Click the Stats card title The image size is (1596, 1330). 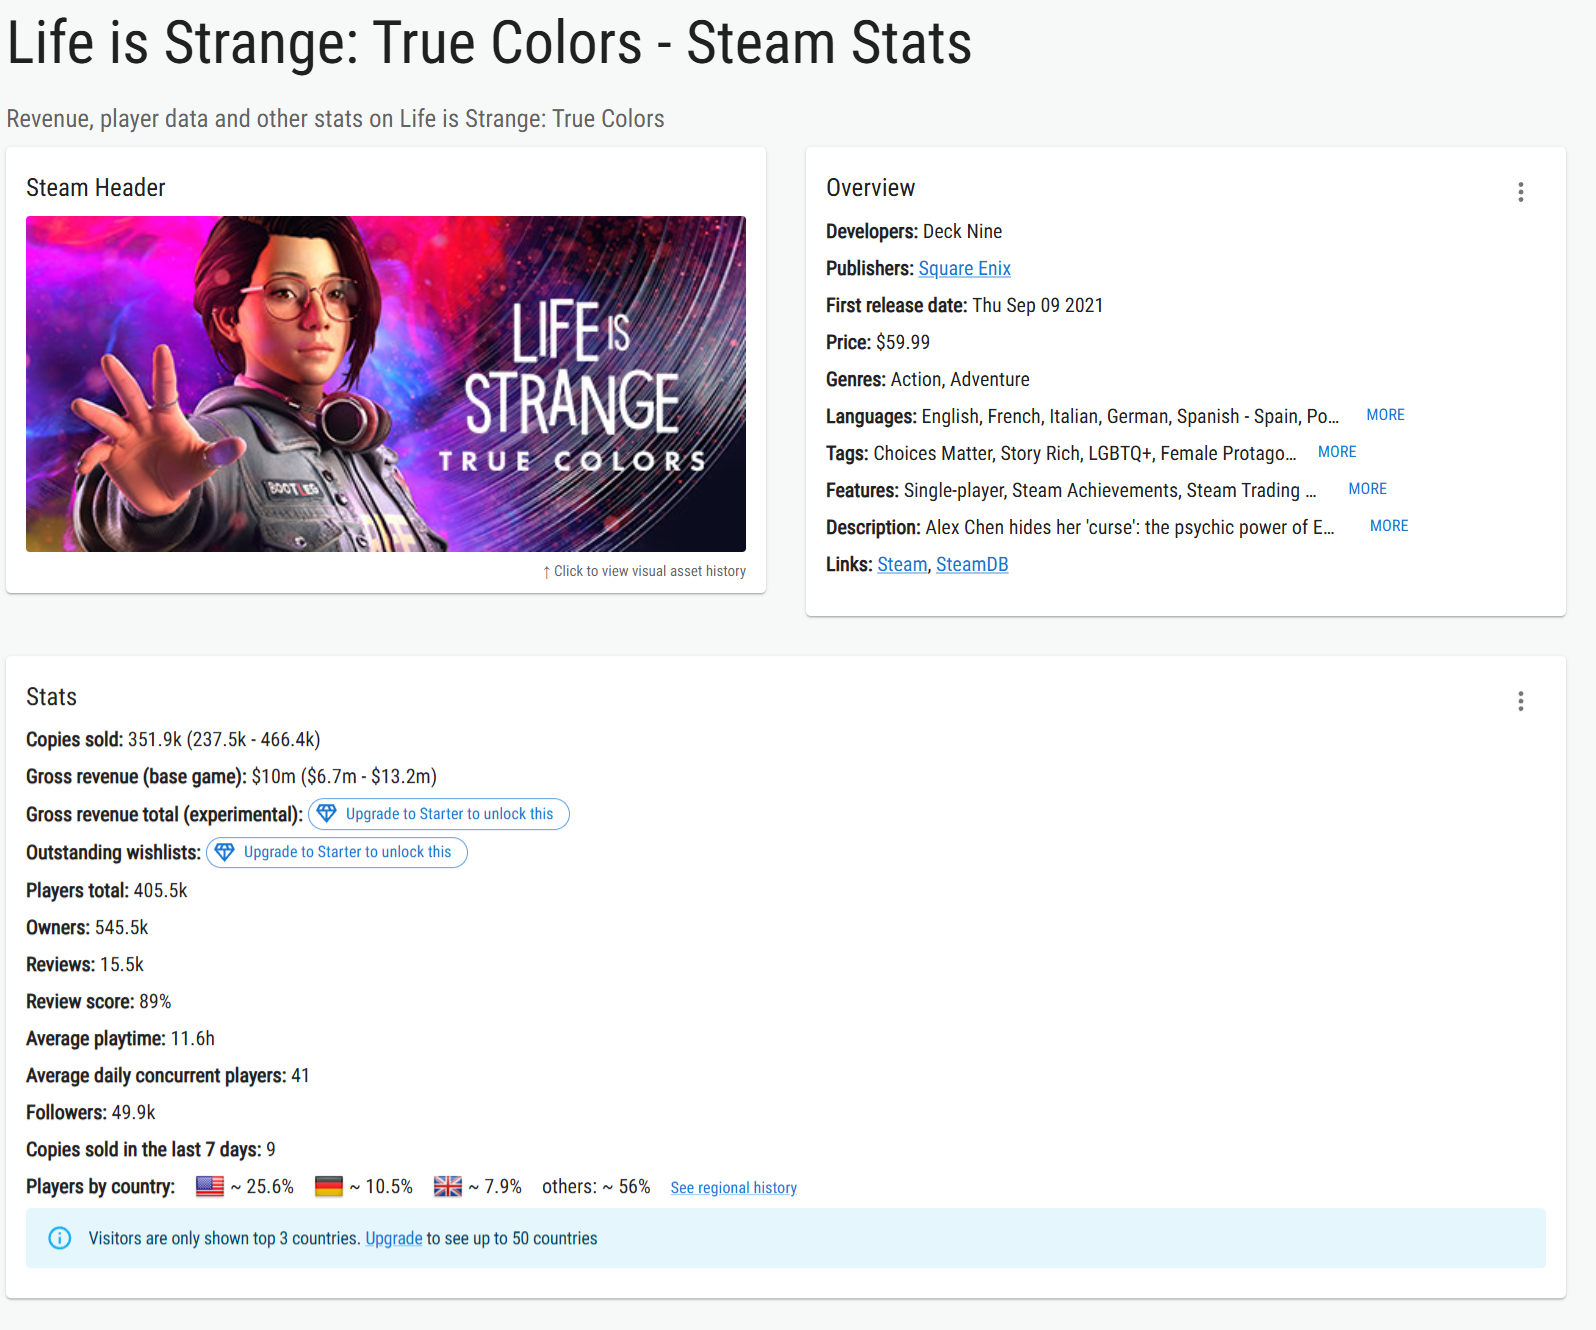point(52,697)
